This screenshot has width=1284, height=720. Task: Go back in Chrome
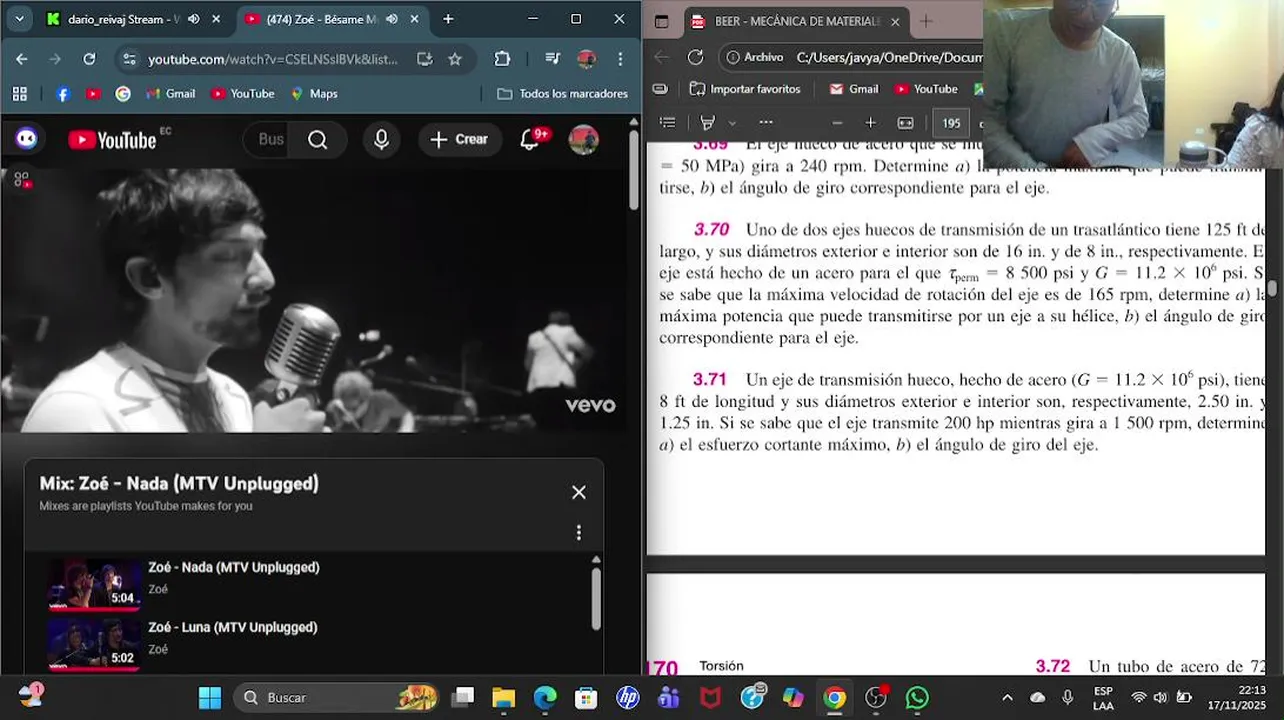click(22, 59)
